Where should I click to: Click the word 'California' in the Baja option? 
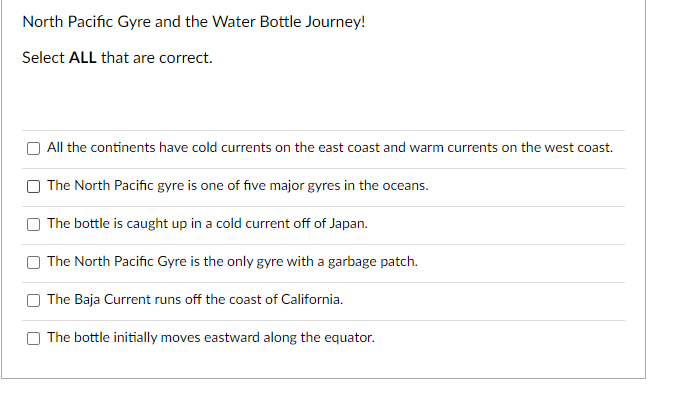point(312,300)
